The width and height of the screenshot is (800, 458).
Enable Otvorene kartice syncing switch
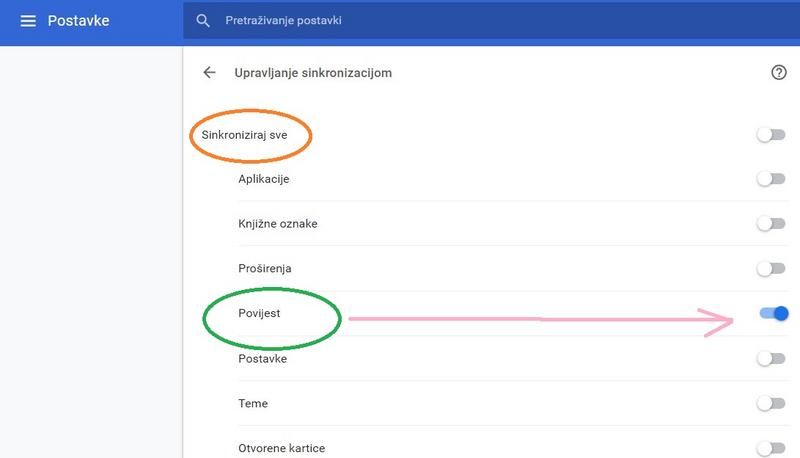click(771, 448)
